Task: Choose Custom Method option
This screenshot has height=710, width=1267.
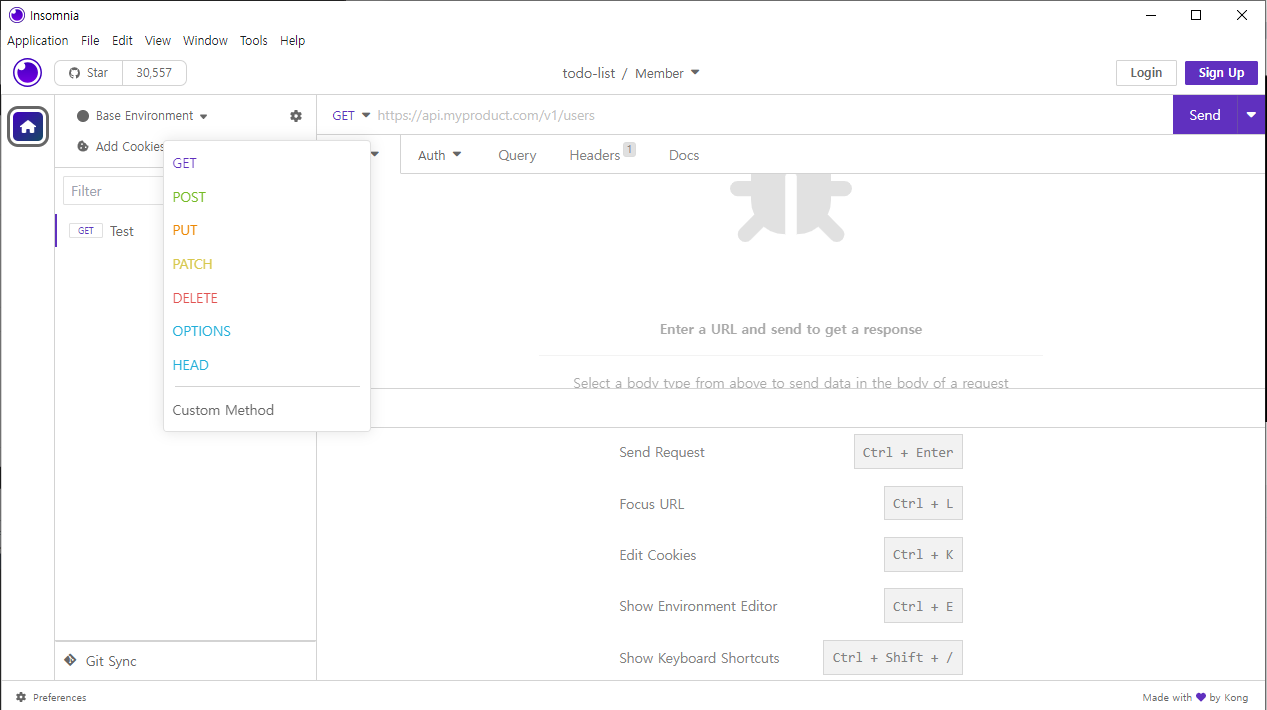Action: (267, 410)
